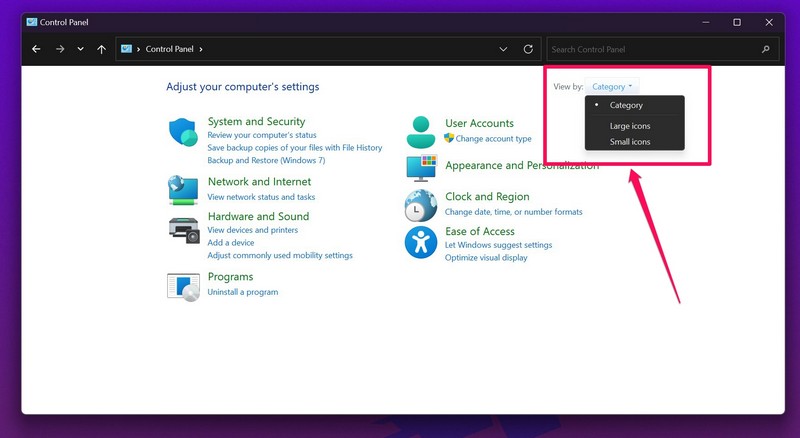Refresh the Control Panel view

[x=529, y=49]
